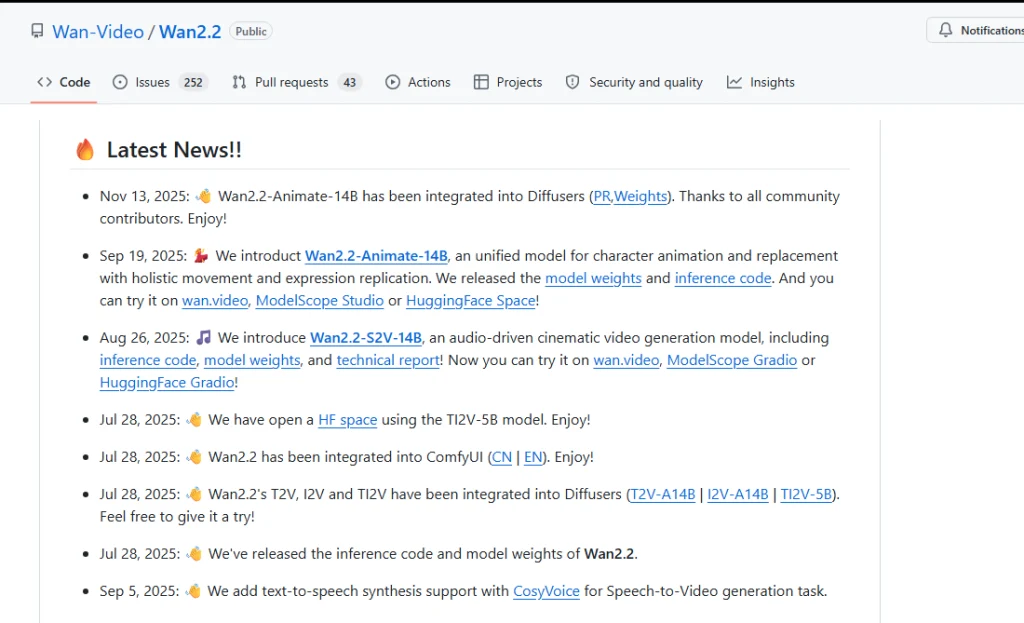The height and width of the screenshot is (623, 1024).
Task: Click the fire emoji beside Latest News
Action: (x=85, y=150)
